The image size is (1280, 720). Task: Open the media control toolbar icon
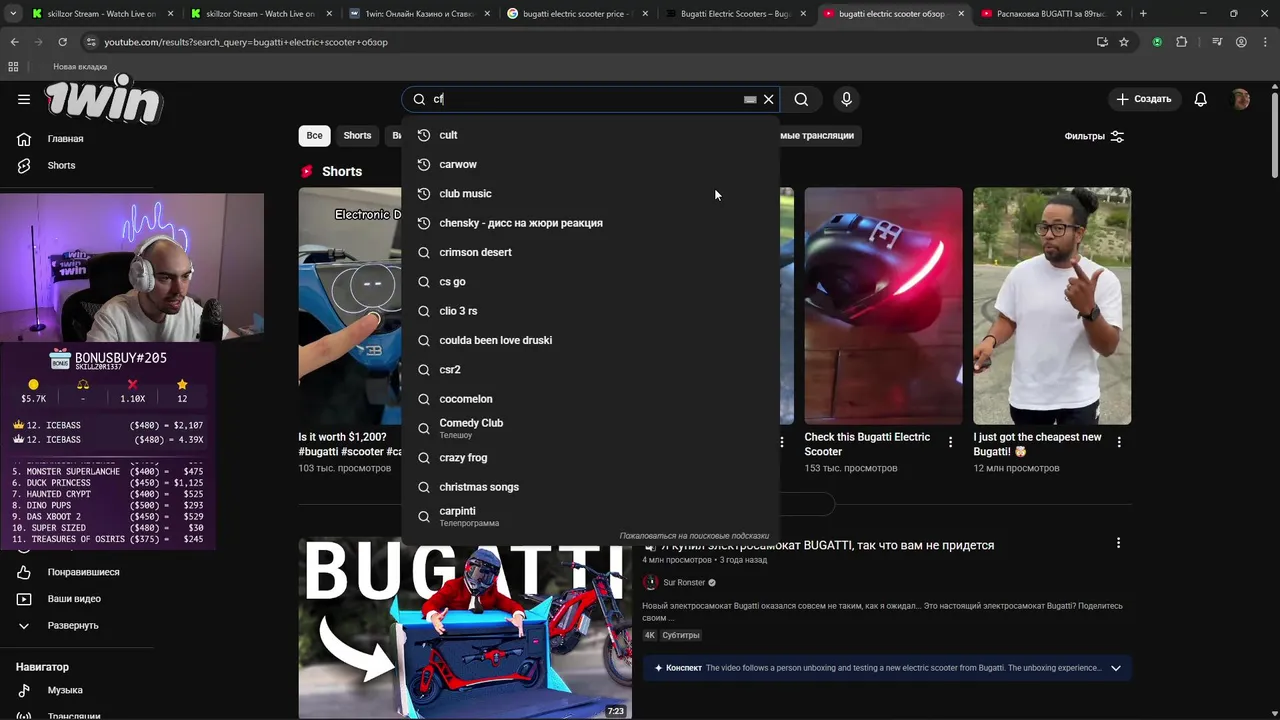[x=1217, y=42]
